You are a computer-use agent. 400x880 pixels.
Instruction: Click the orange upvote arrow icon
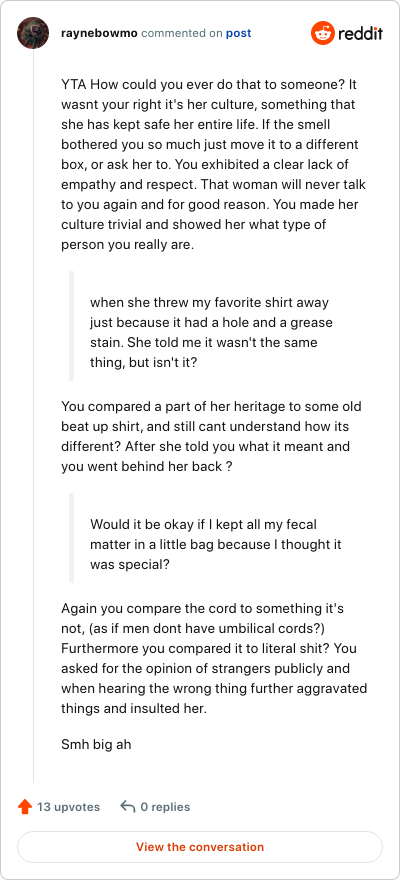point(25,807)
